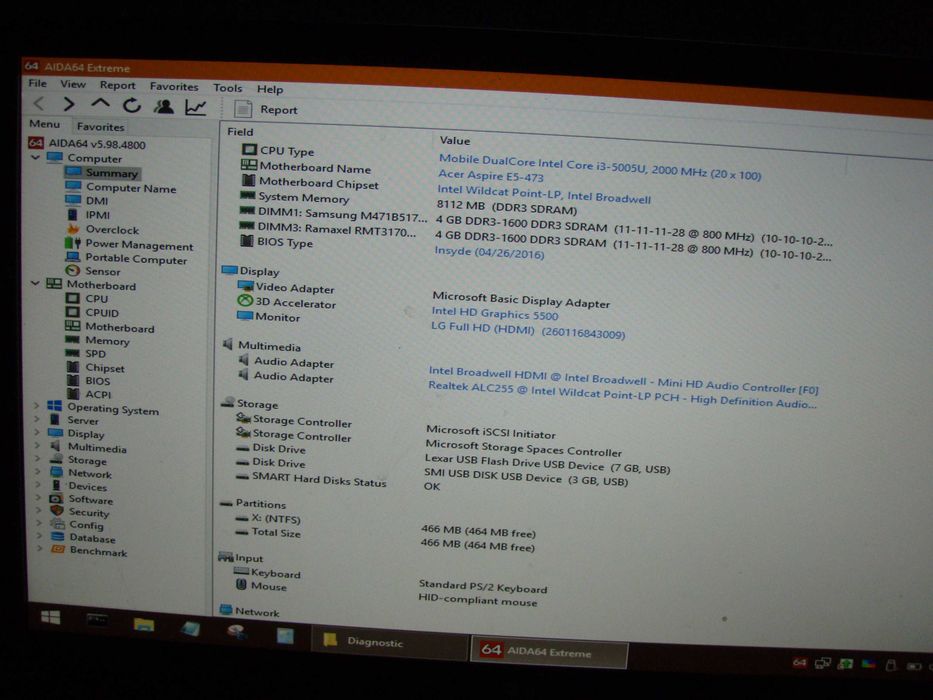This screenshot has height=700, width=933.
Task: Select the Overclock flame icon item
Action: point(73,229)
